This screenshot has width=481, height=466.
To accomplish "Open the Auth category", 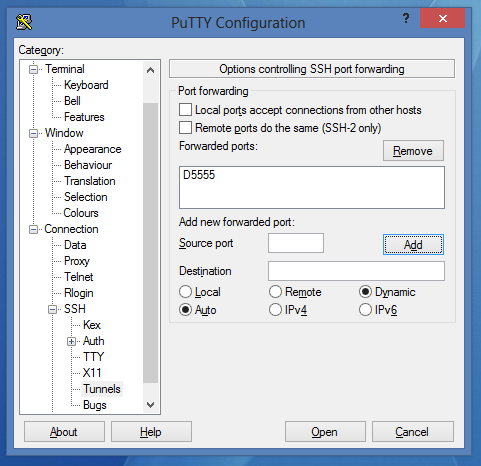I will [94, 341].
